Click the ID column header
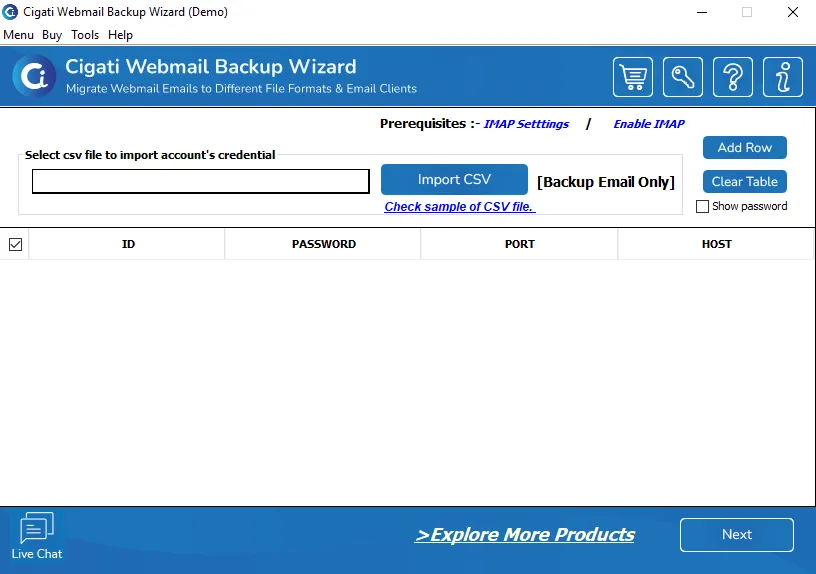Image resolution: width=816 pixels, height=574 pixels. tap(128, 244)
